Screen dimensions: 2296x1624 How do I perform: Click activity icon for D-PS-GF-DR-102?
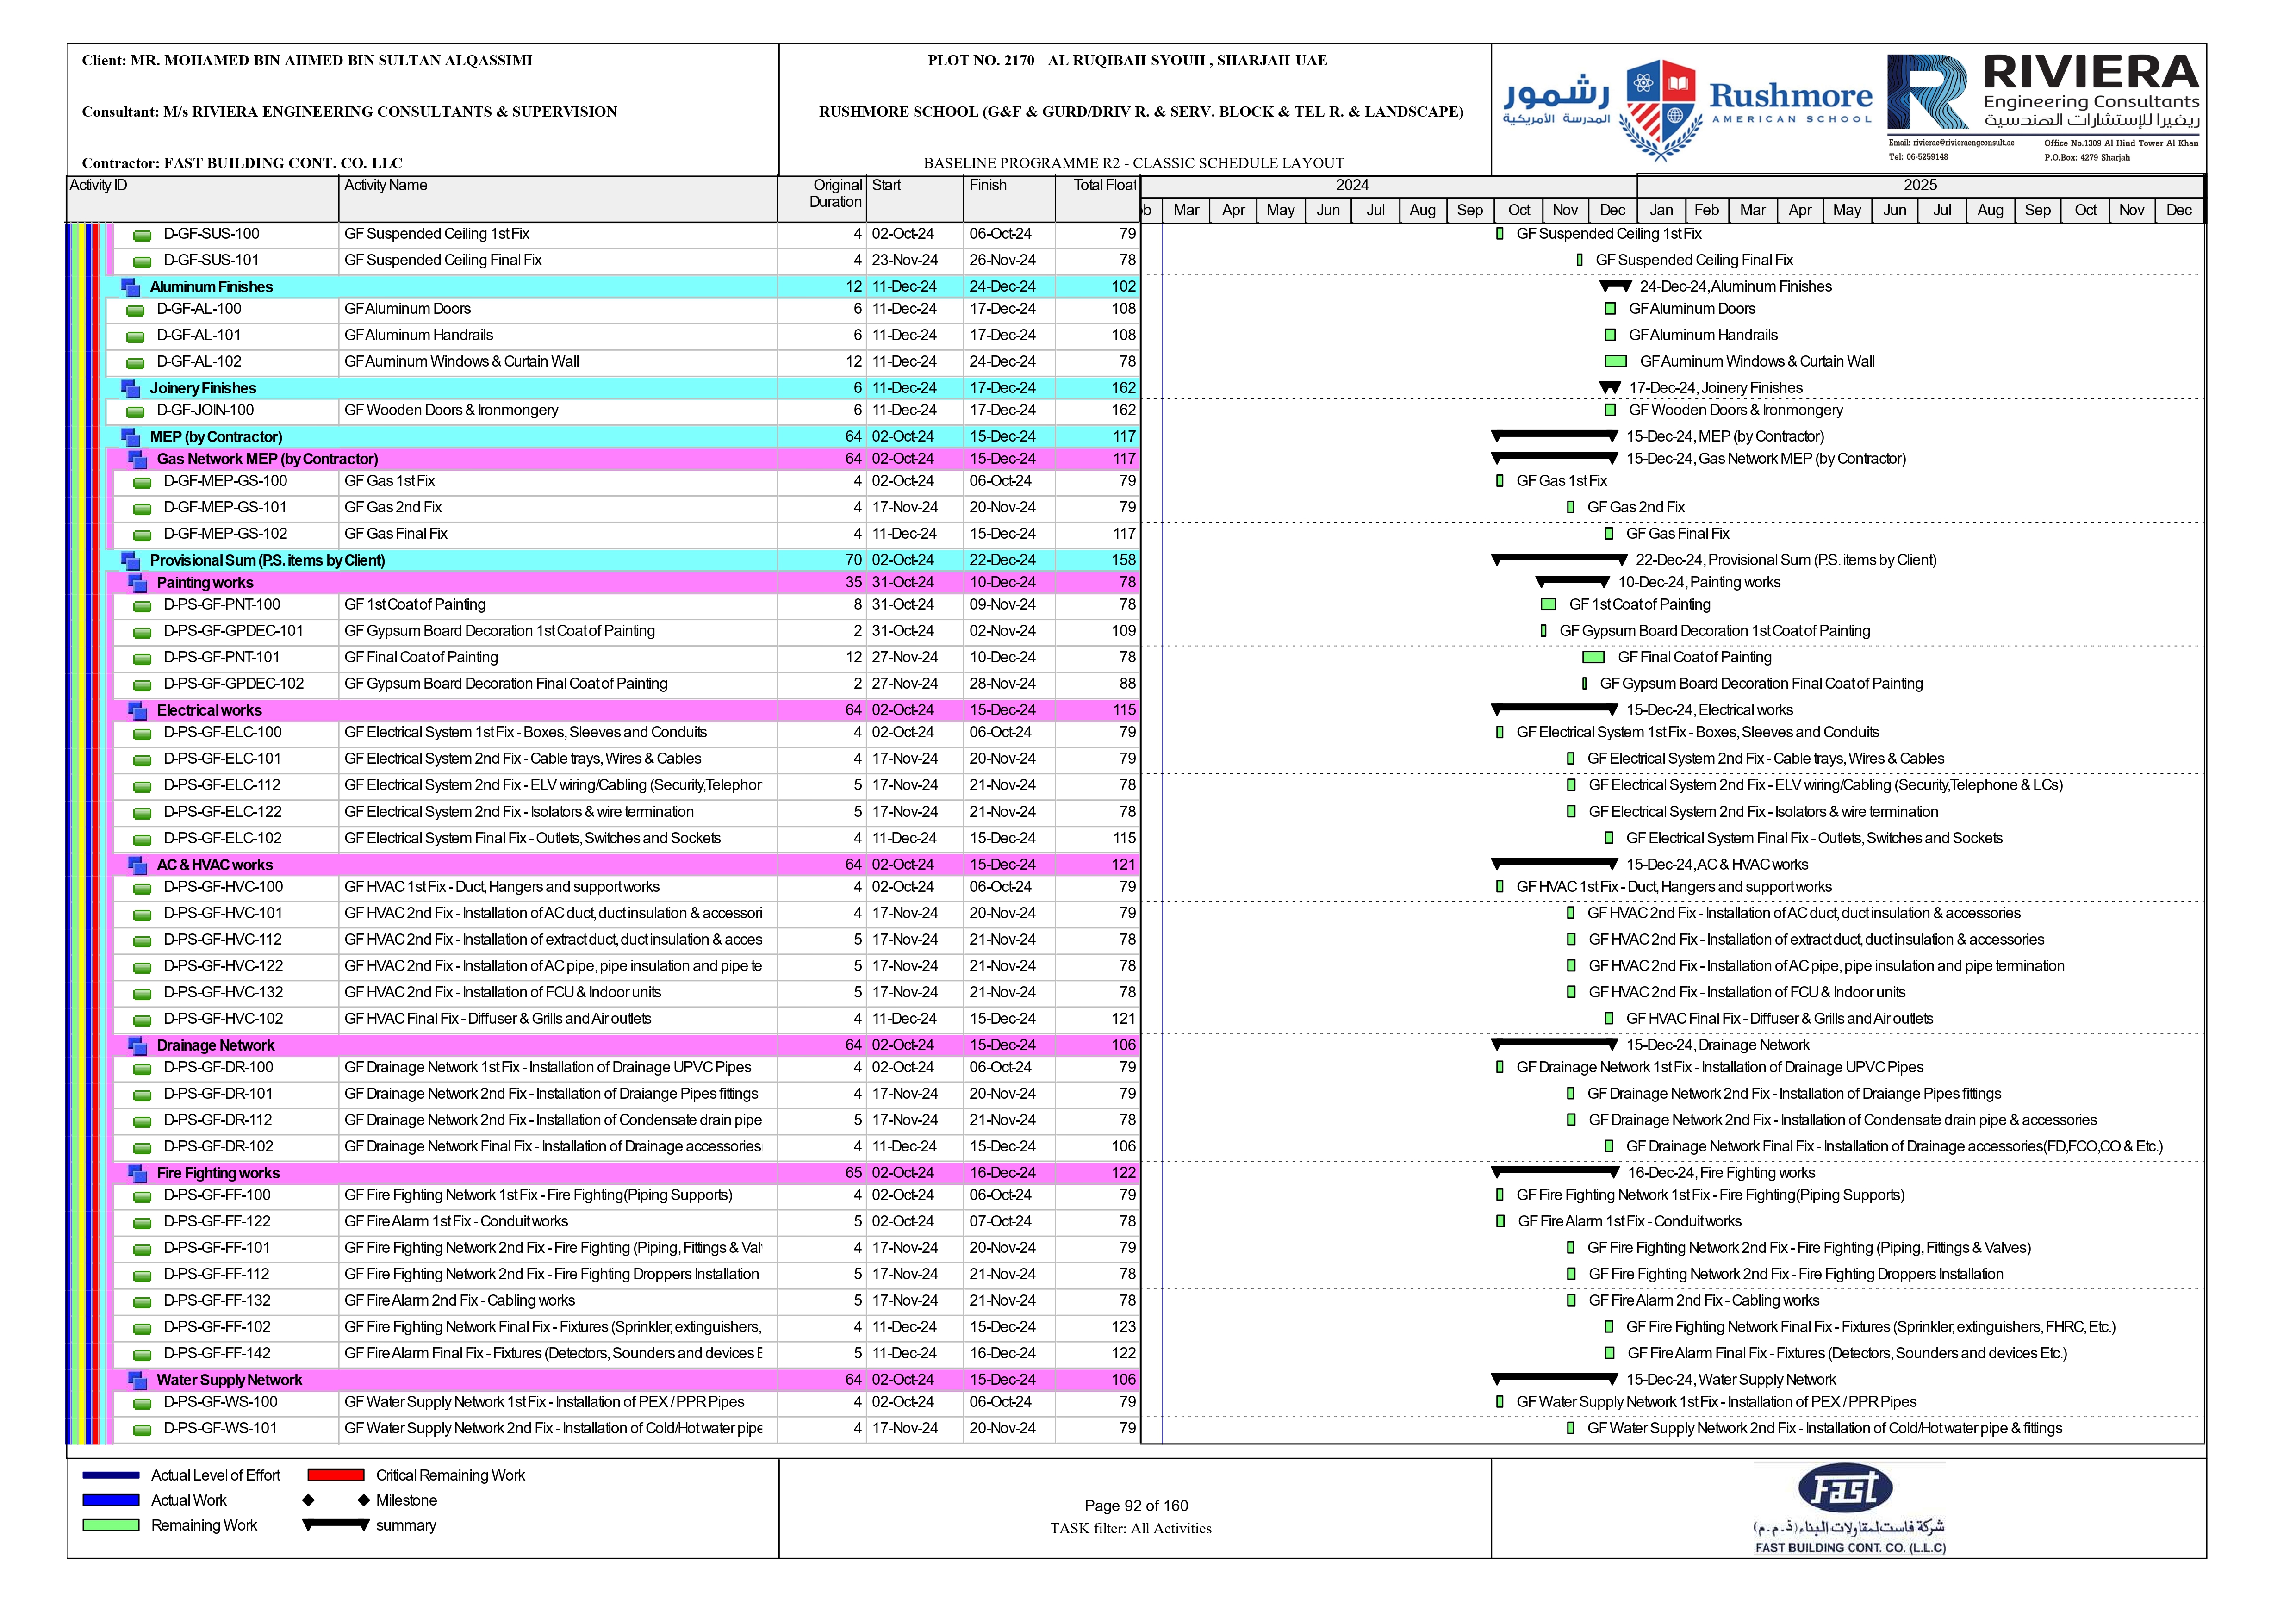tap(143, 1149)
